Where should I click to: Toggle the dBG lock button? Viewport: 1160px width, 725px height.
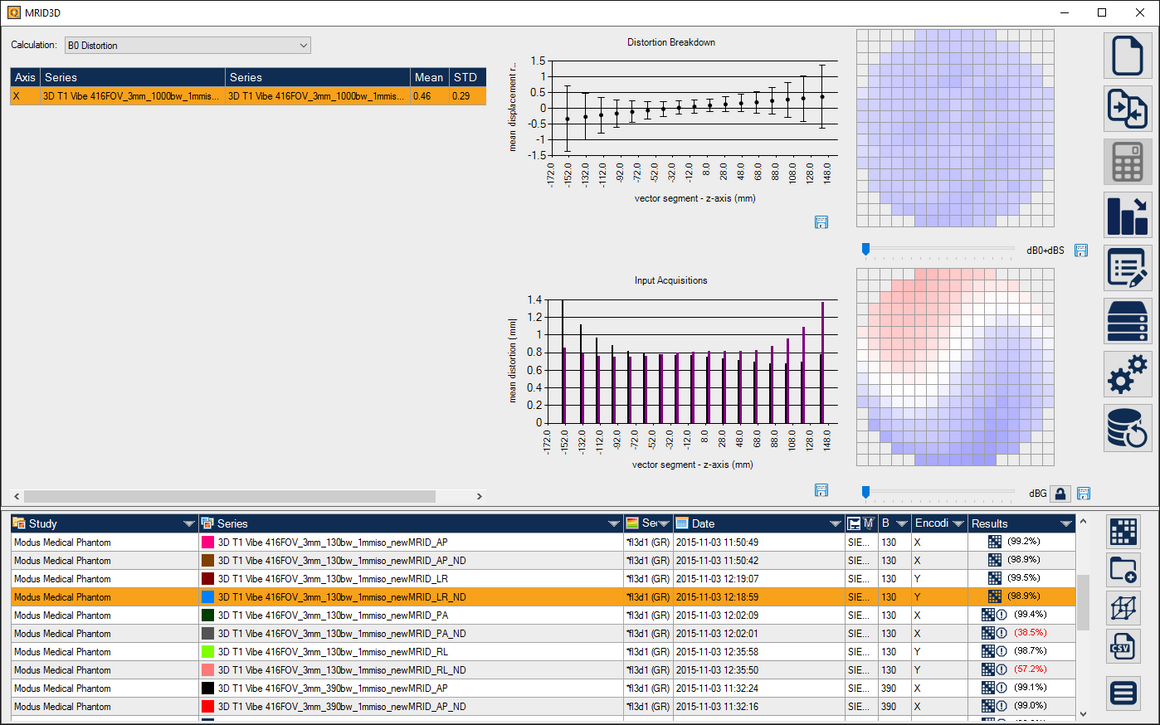(x=1061, y=493)
